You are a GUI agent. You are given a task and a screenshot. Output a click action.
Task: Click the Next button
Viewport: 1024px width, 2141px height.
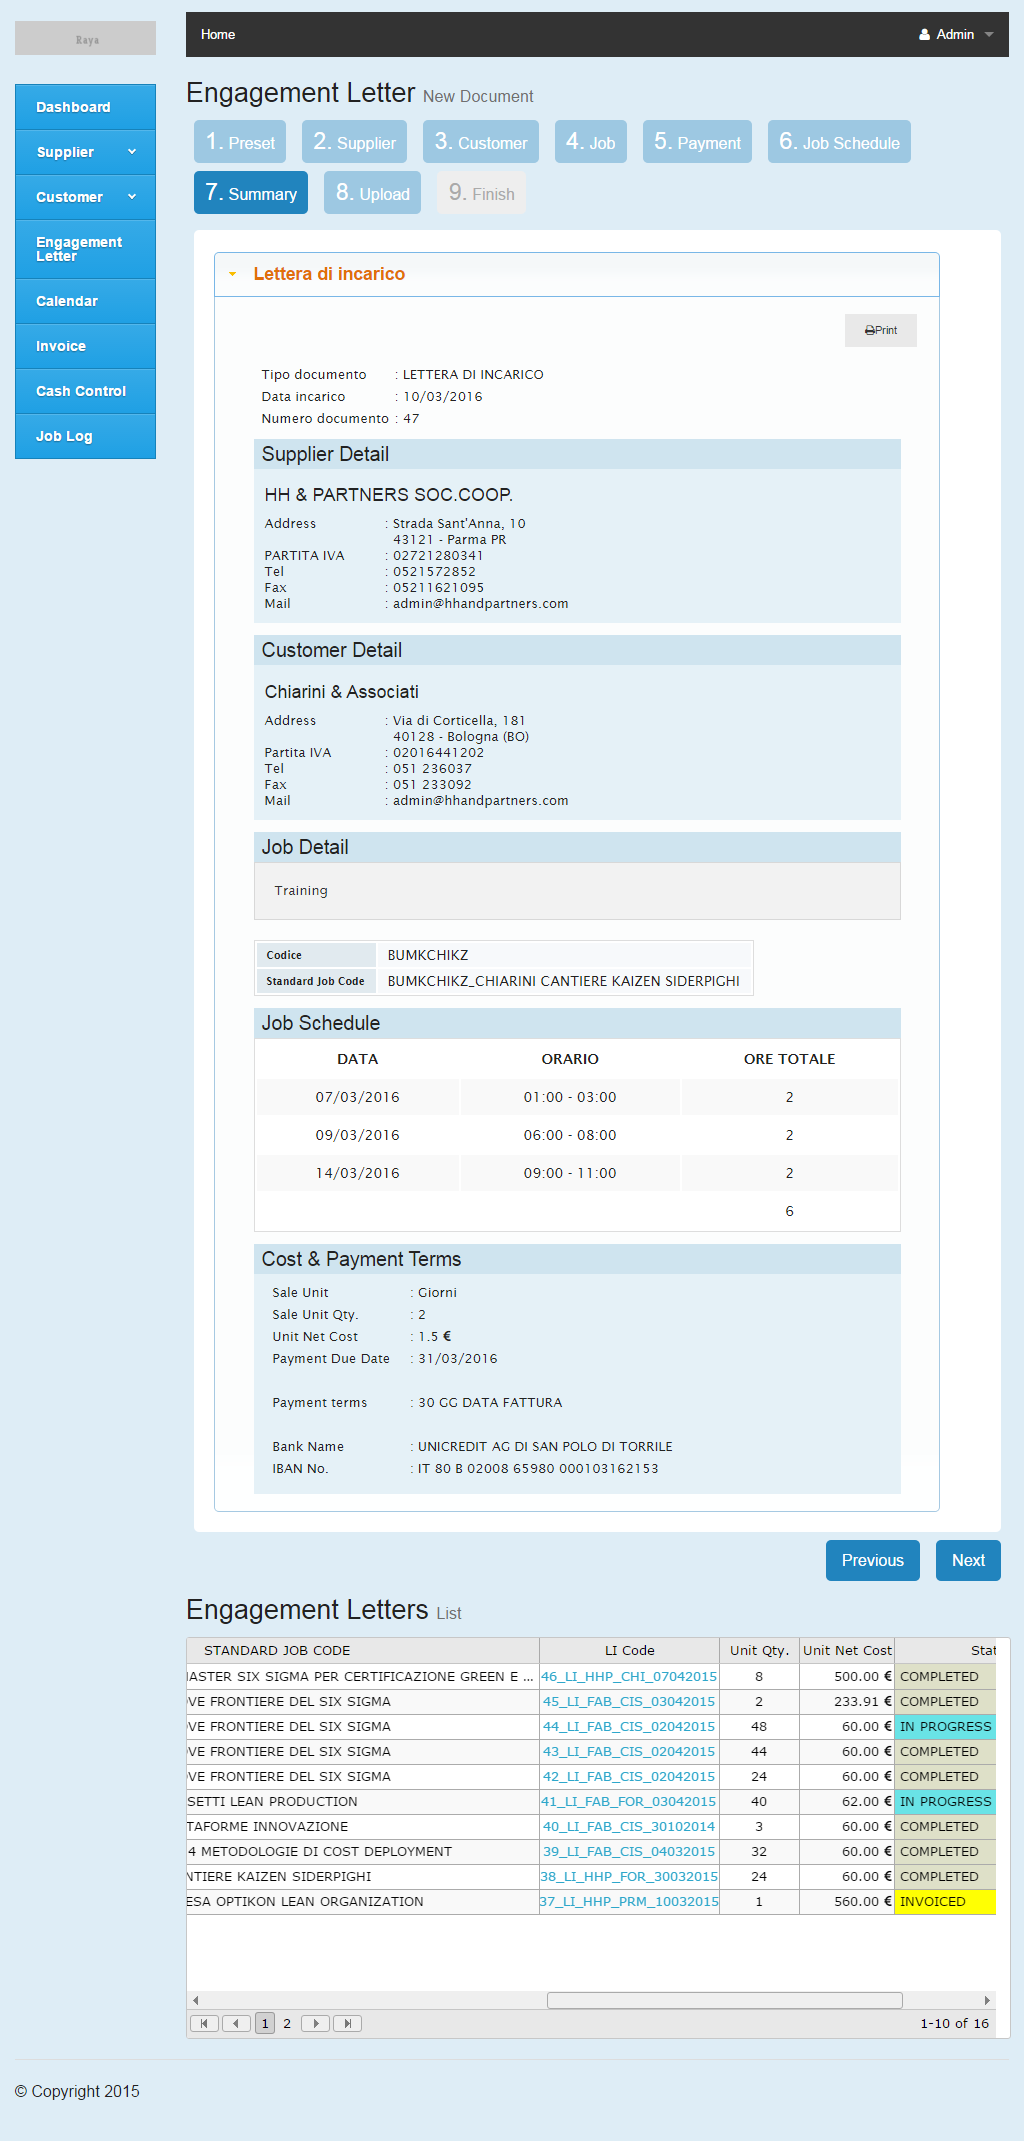coord(967,1560)
